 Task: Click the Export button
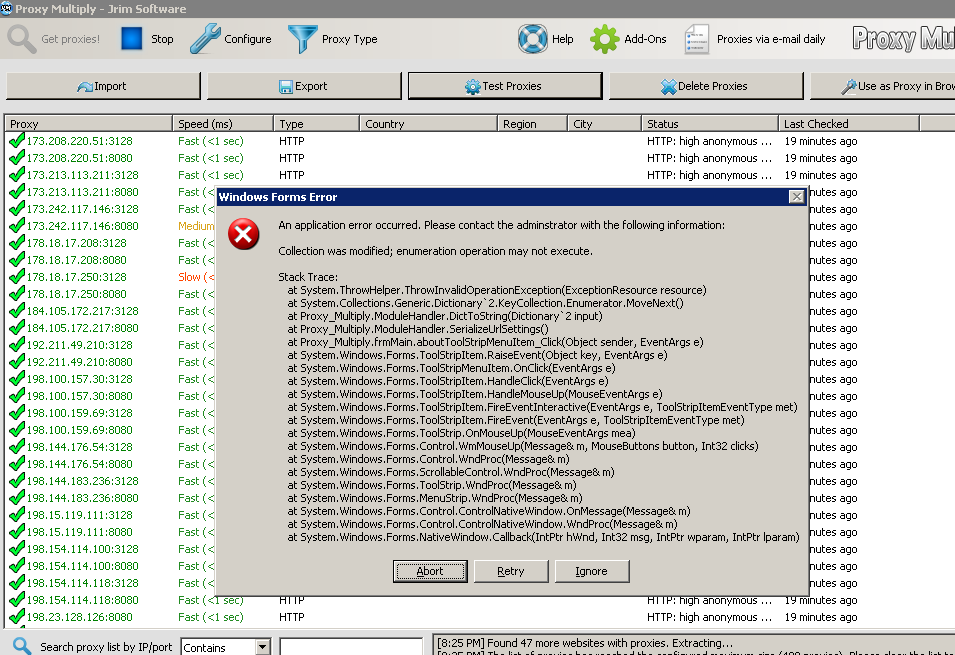point(304,86)
